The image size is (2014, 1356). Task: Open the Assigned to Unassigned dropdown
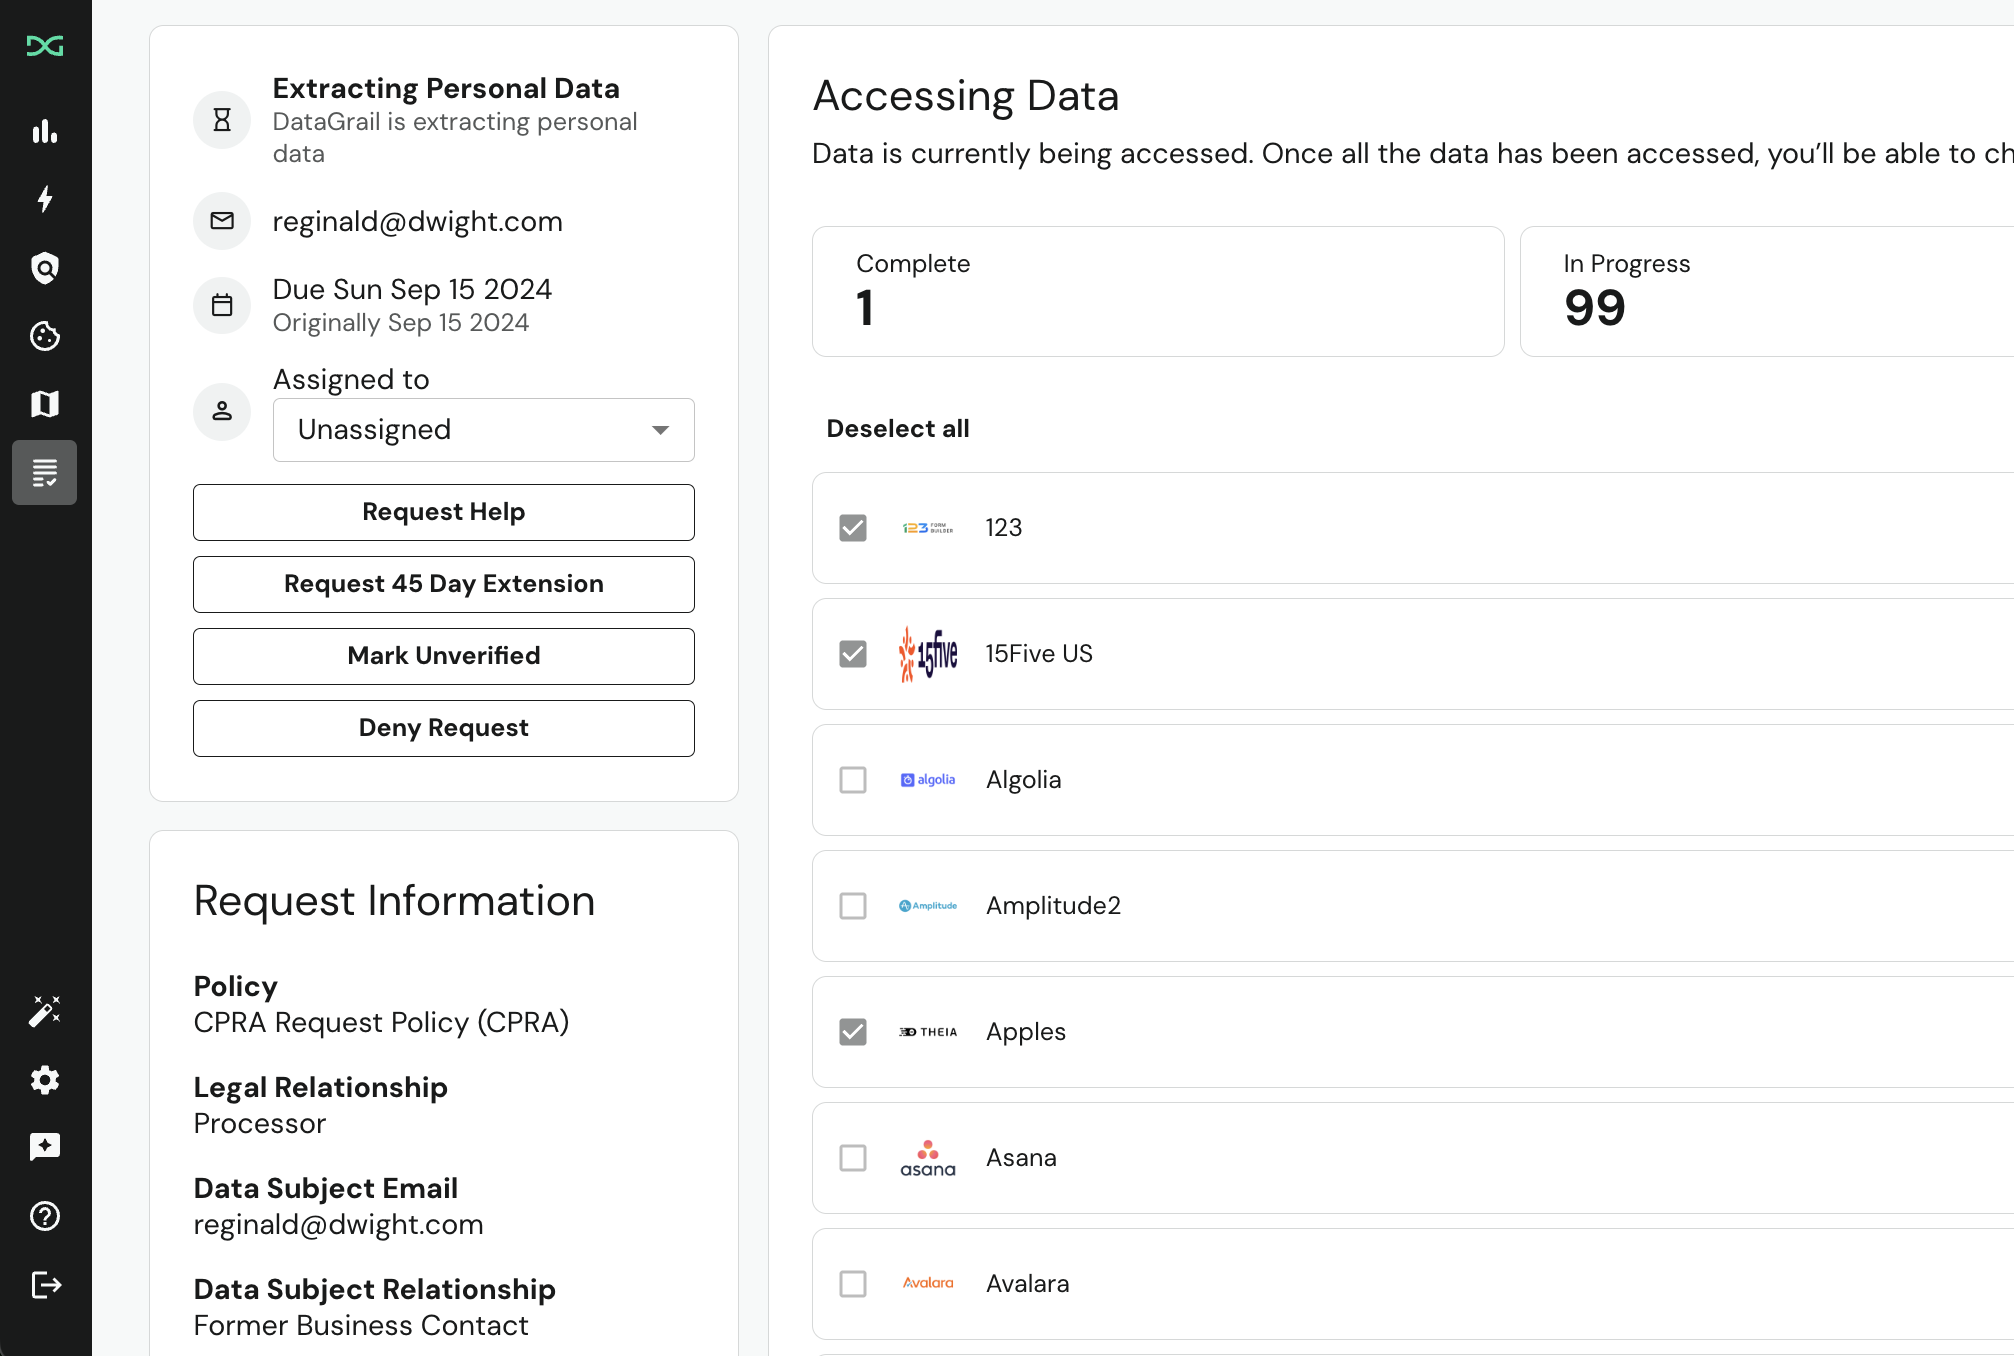(484, 430)
